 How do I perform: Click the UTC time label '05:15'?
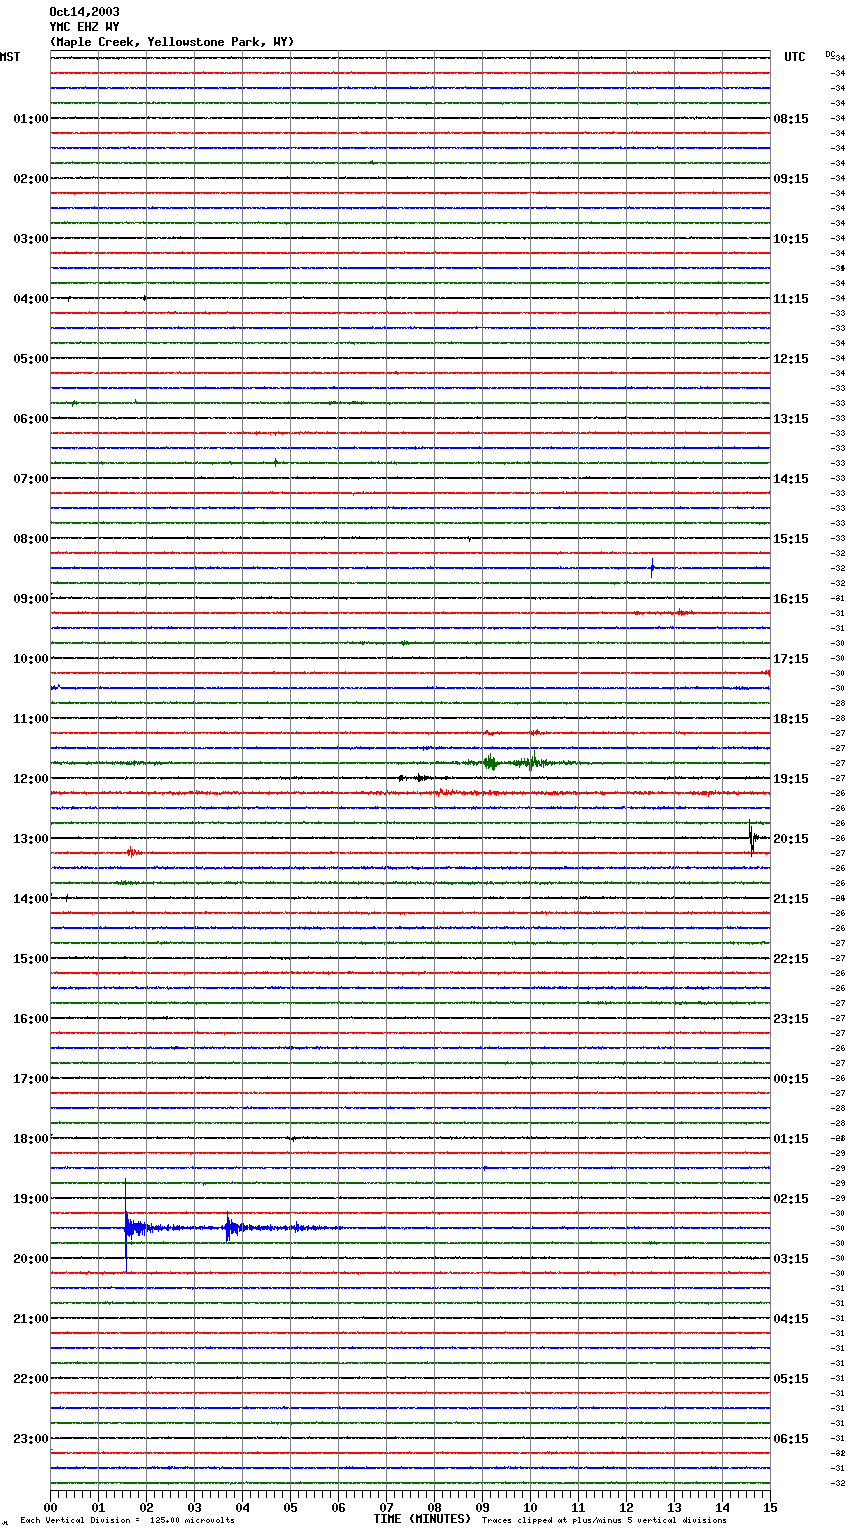click(x=791, y=1379)
